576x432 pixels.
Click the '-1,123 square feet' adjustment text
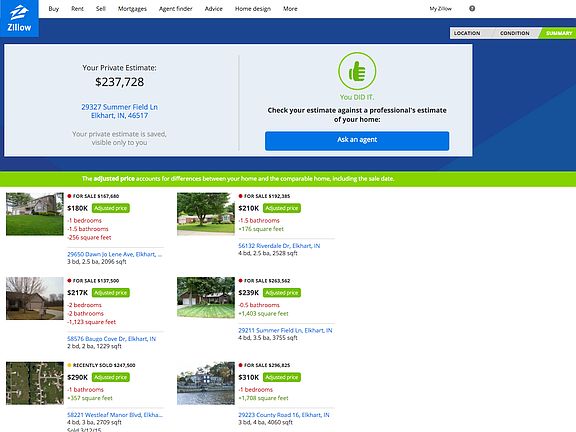click(x=91, y=322)
